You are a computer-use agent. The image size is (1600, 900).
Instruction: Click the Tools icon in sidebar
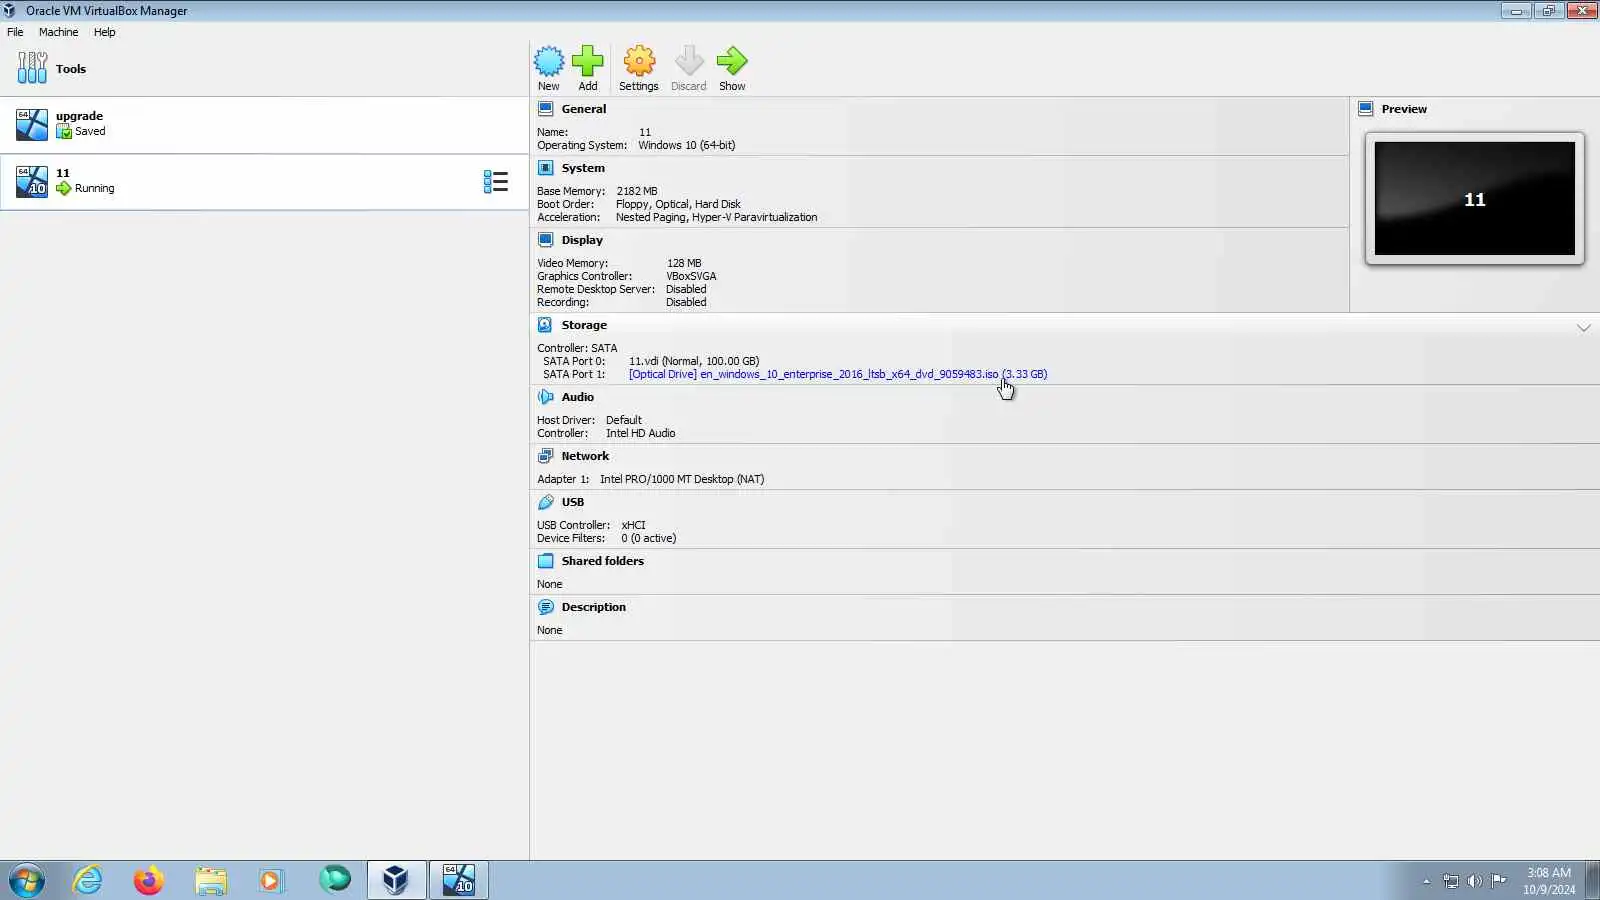[32, 68]
